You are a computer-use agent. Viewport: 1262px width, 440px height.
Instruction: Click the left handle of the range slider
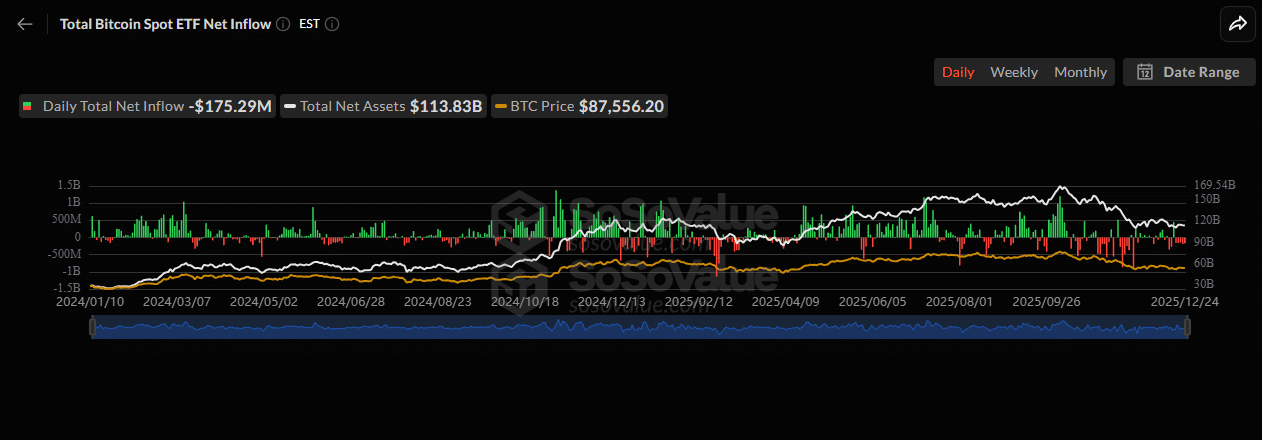click(x=92, y=327)
